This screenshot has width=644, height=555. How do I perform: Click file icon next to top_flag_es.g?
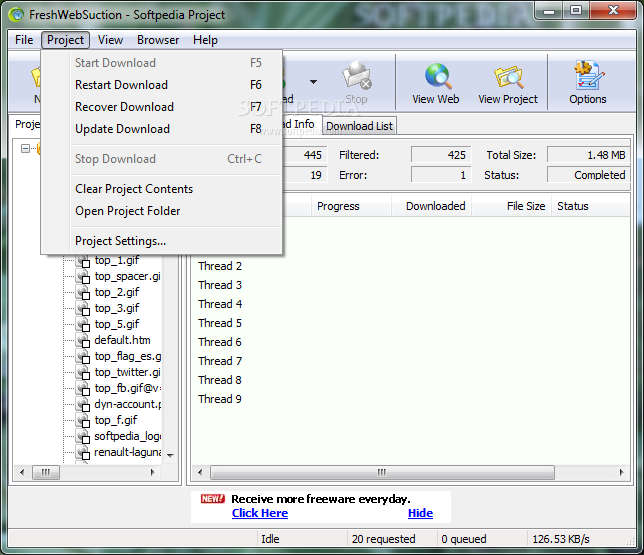pos(83,357)
